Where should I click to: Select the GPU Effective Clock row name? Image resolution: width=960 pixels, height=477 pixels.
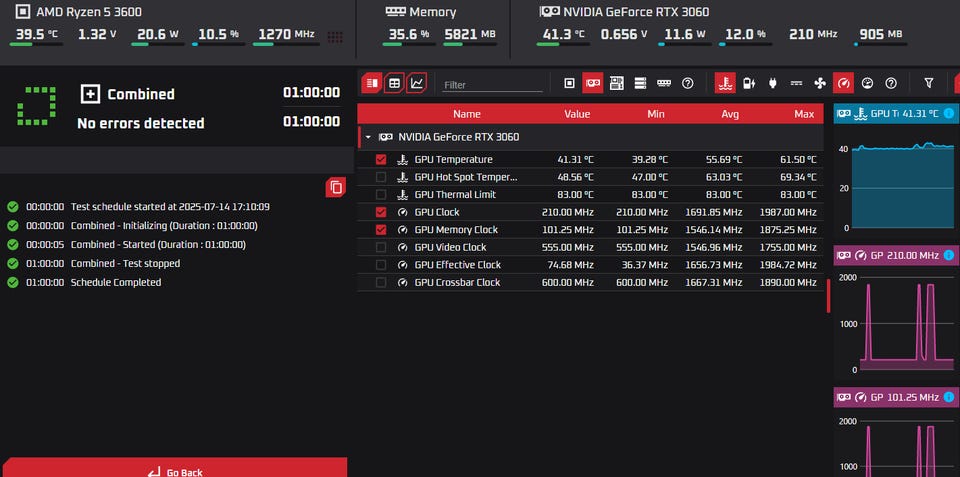pos(457,265)
